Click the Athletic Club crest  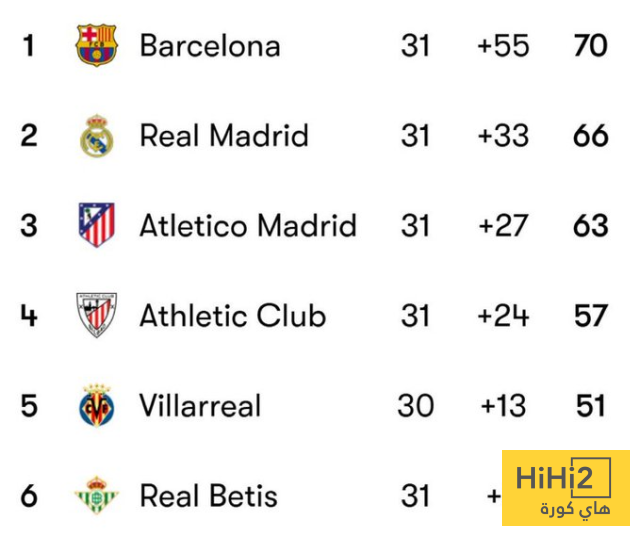click(x=96, y=316)
